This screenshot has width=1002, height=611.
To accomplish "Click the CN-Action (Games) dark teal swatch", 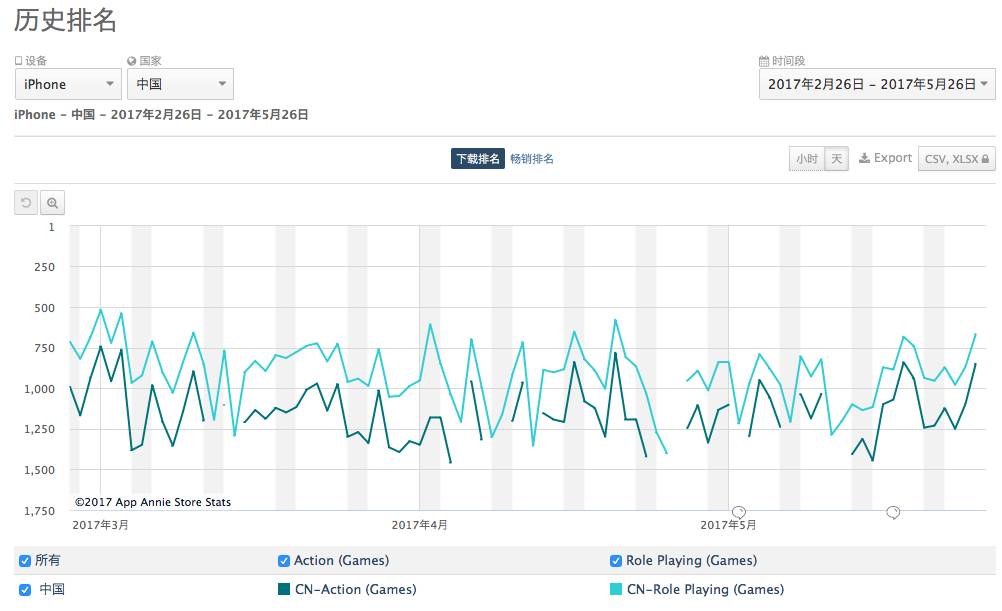I will (283, 589).
